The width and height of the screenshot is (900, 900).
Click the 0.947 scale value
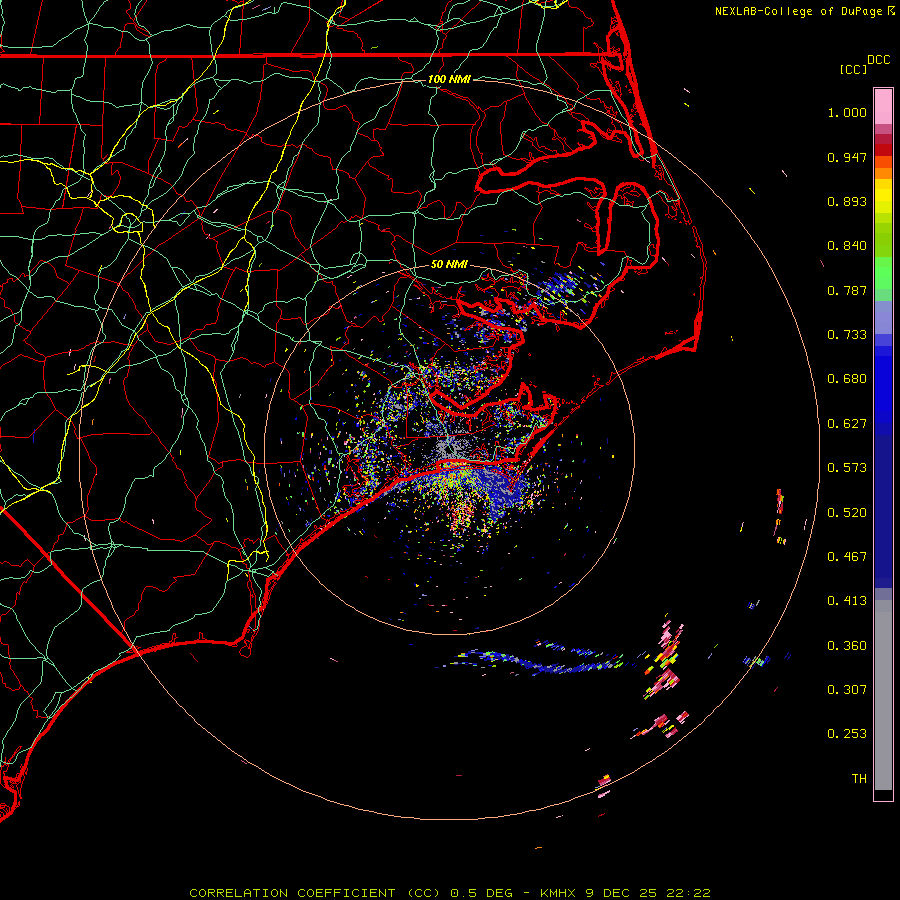pyautogui.click(x=847, y=157)
